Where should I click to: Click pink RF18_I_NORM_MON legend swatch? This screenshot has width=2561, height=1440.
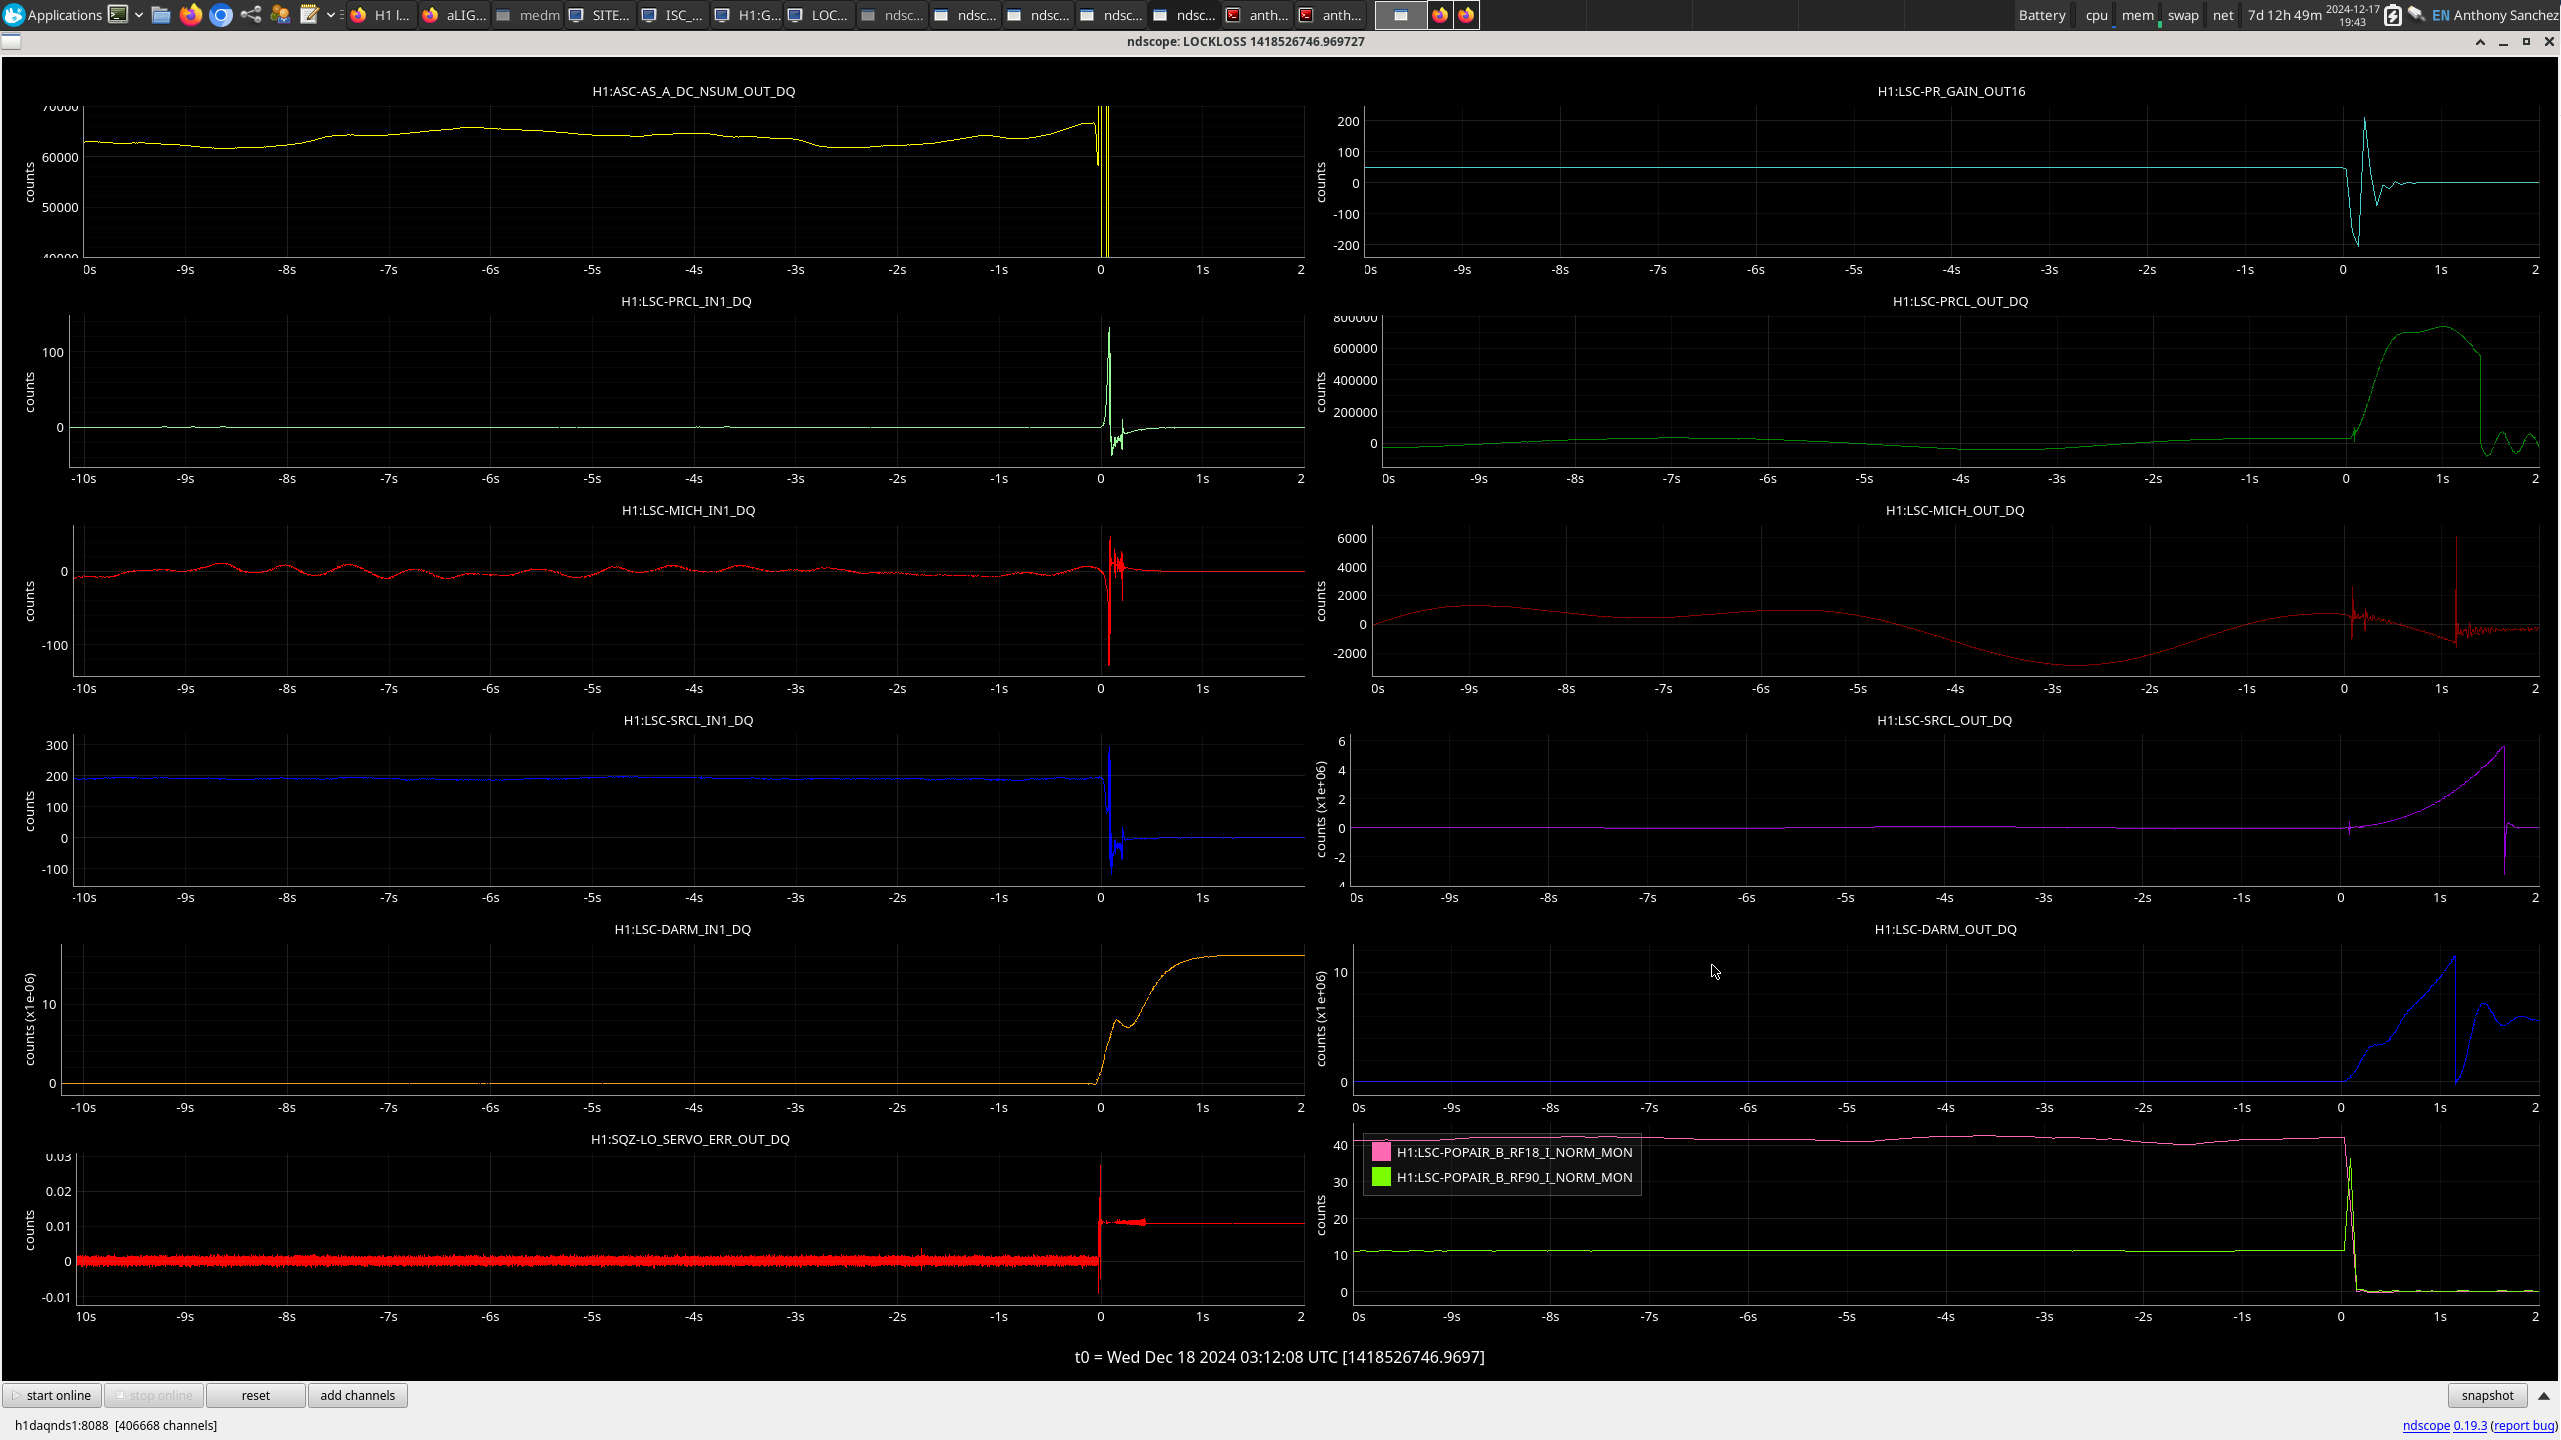[1381, 1152]
